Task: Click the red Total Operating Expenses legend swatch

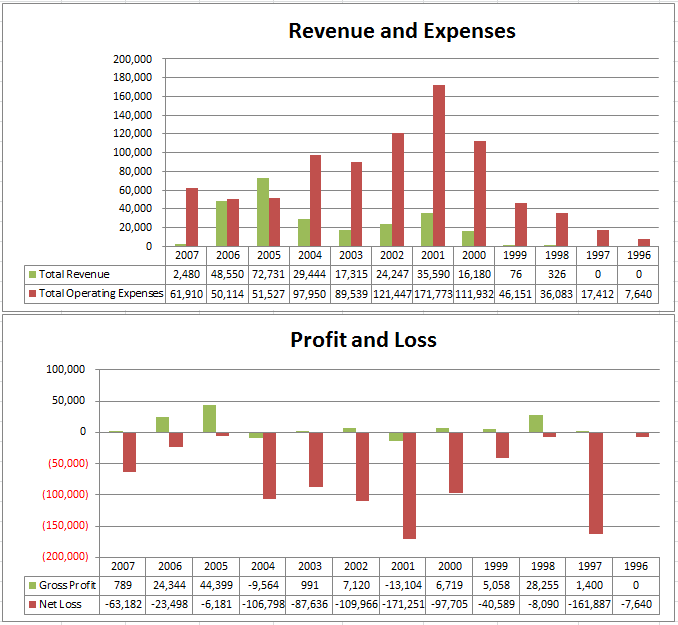Action: 32,293
